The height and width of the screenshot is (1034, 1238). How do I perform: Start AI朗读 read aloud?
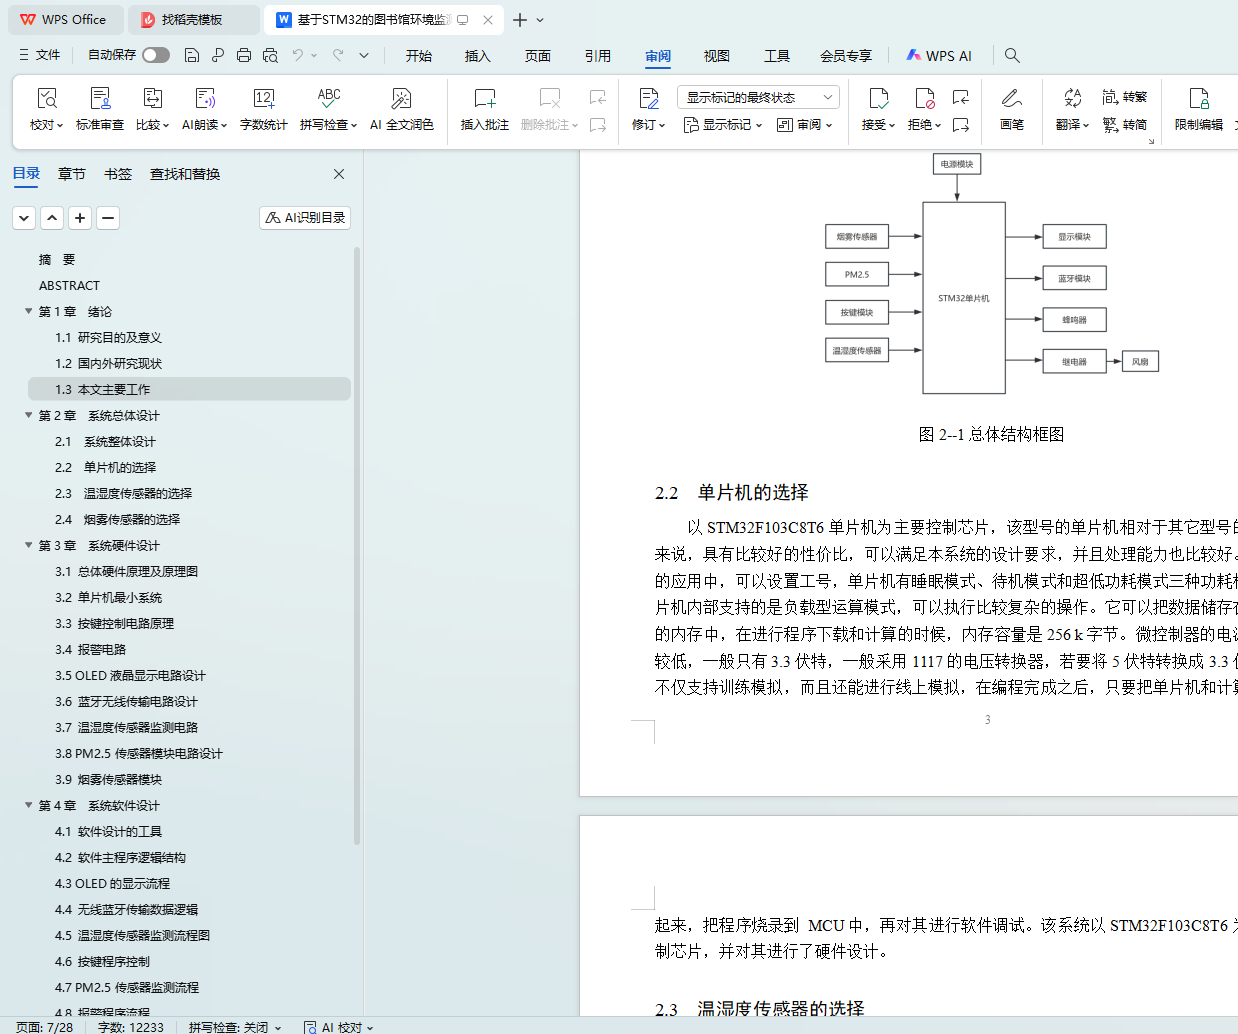click(204, 110)
